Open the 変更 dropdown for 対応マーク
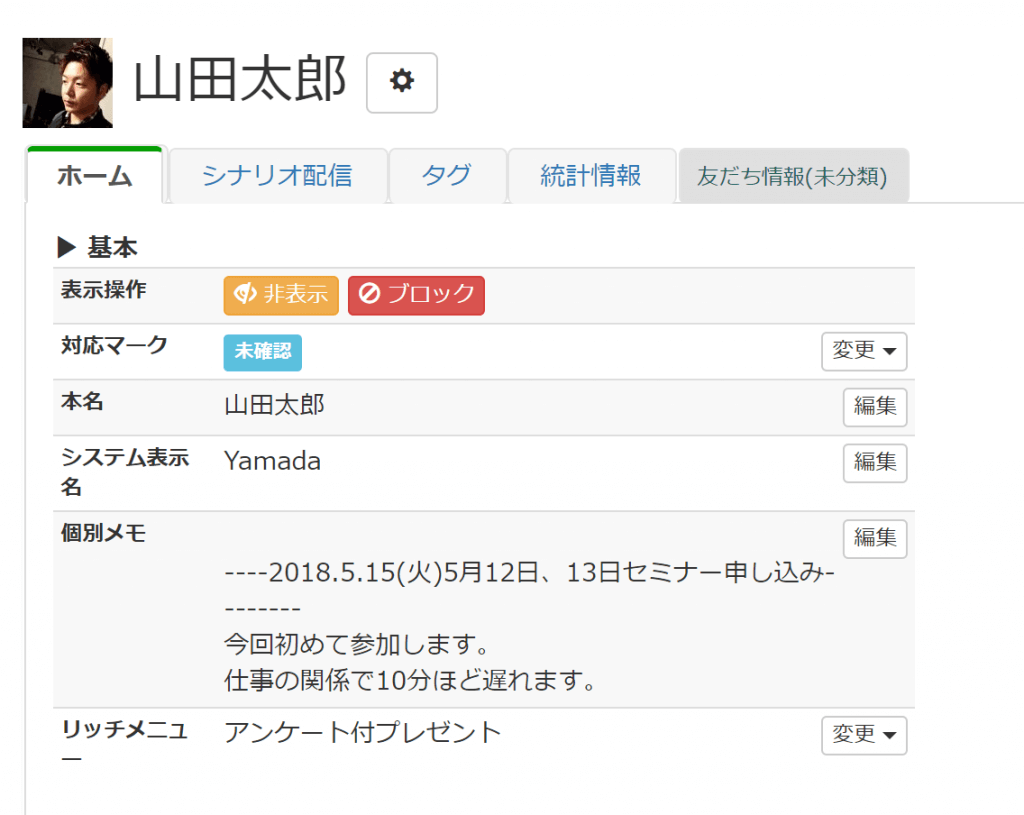Screen dimensions: 1024x815 (x=864, y=351)
